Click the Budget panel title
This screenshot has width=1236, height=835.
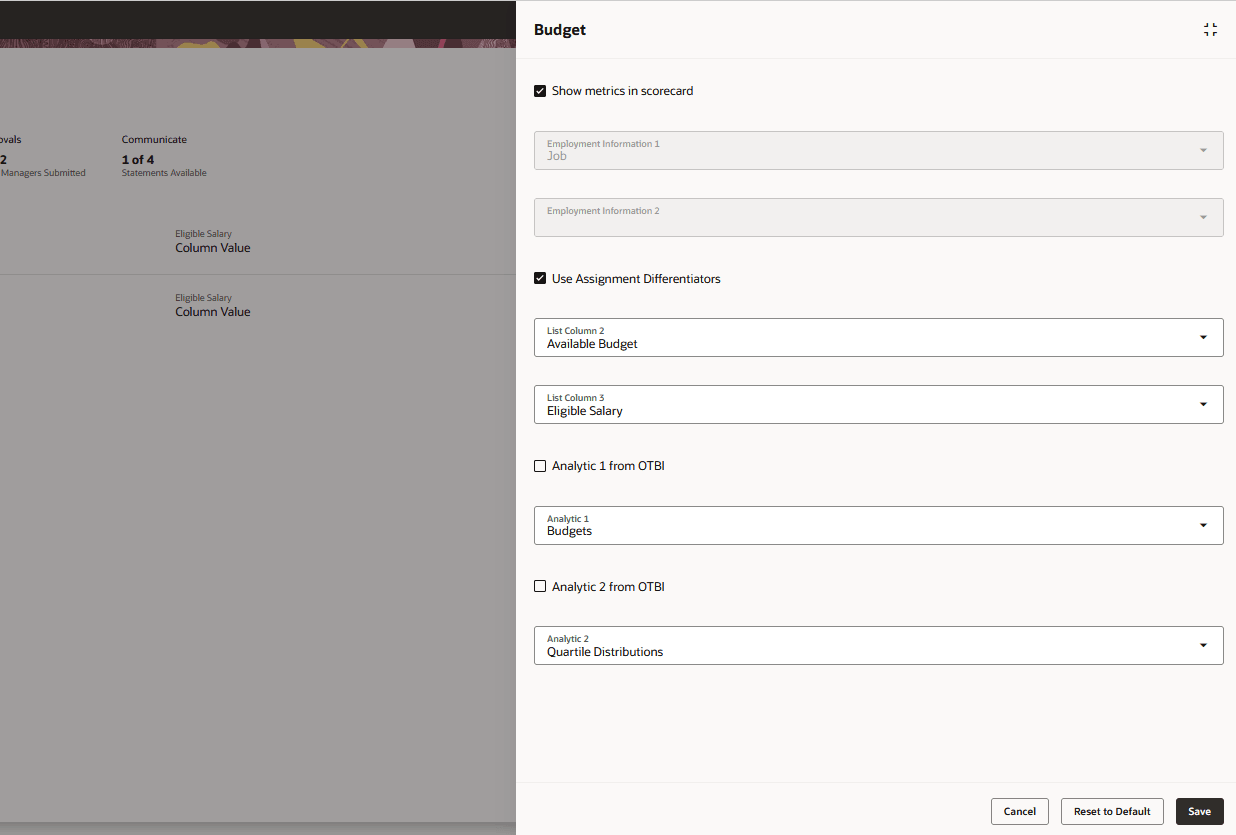point(559,29)
